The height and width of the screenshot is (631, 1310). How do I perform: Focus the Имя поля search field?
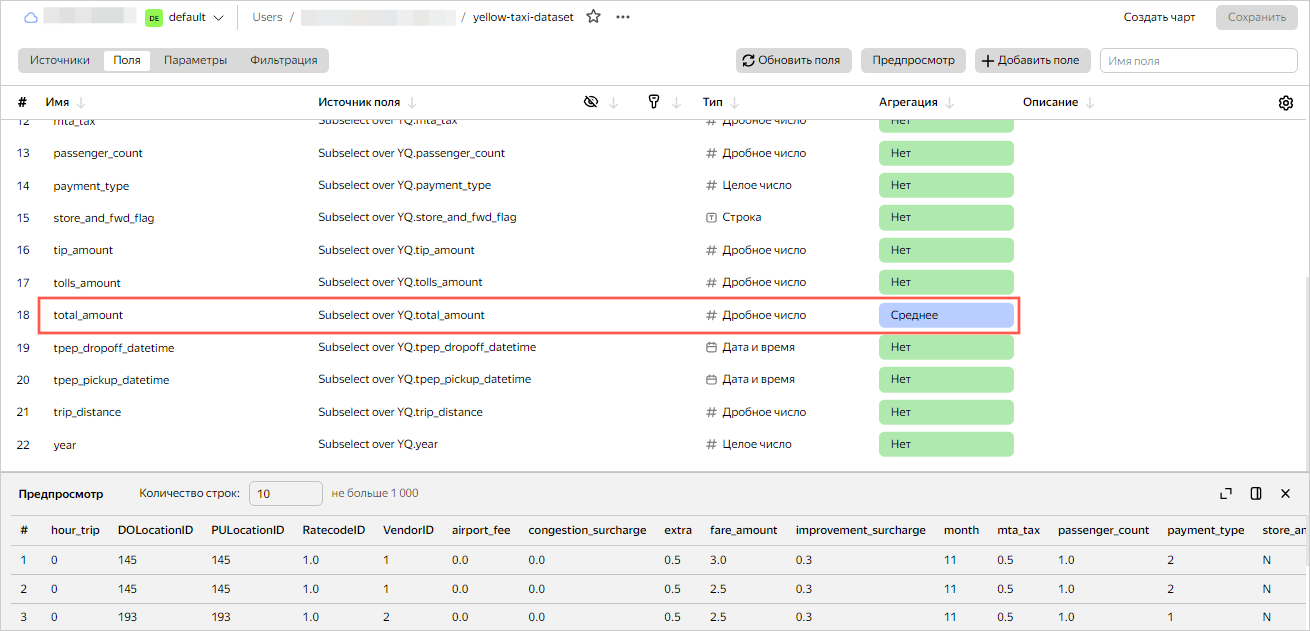[x=1198, y=61]
